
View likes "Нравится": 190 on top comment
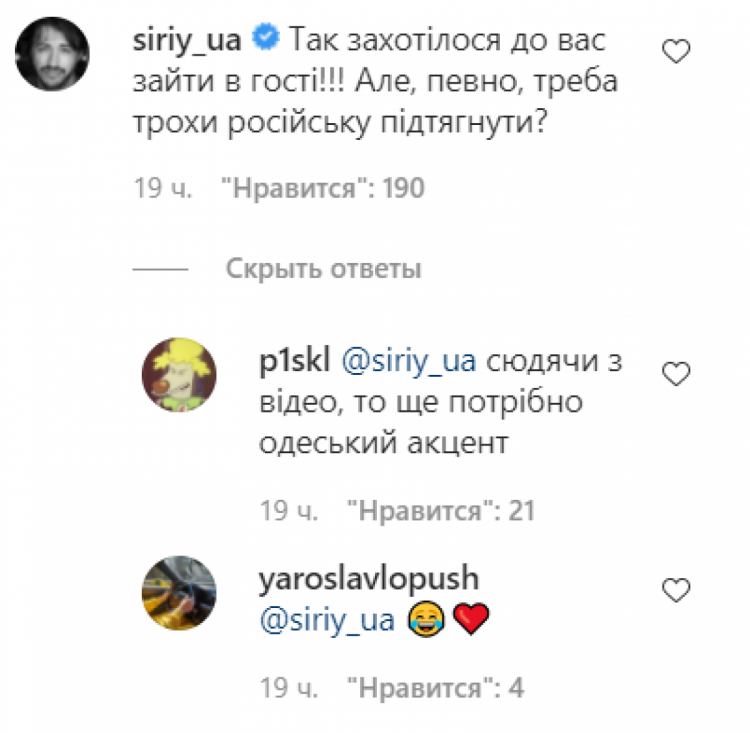322,188
